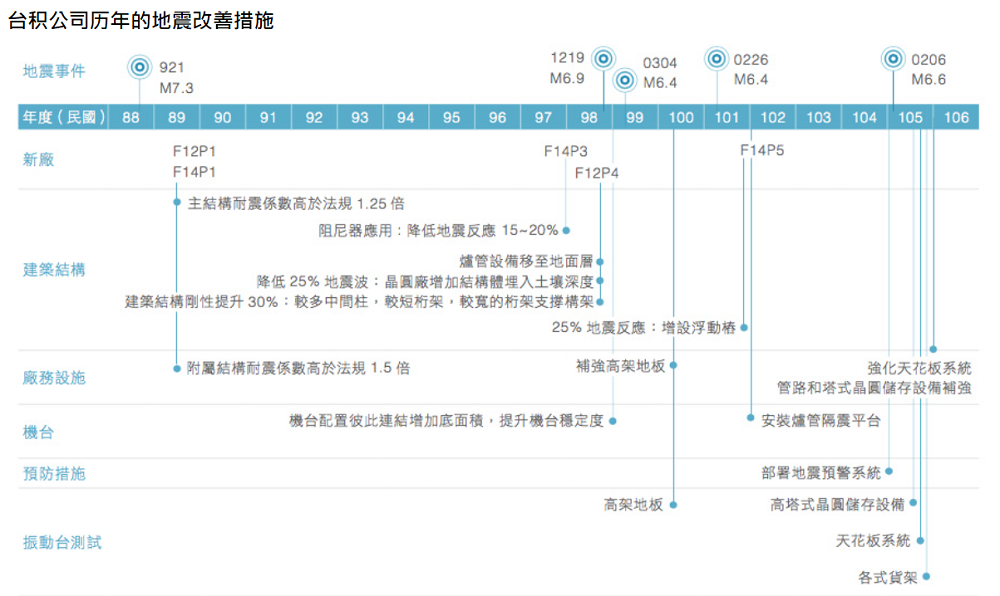Click the text 阻尼器應用：降低地震反應 15~20%
The height and width of the screenshot is (596, 1000).
[438, 230]
